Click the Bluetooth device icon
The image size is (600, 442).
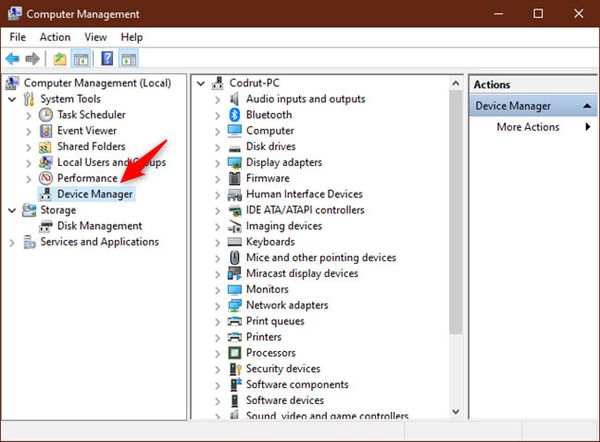pos(235,115)
